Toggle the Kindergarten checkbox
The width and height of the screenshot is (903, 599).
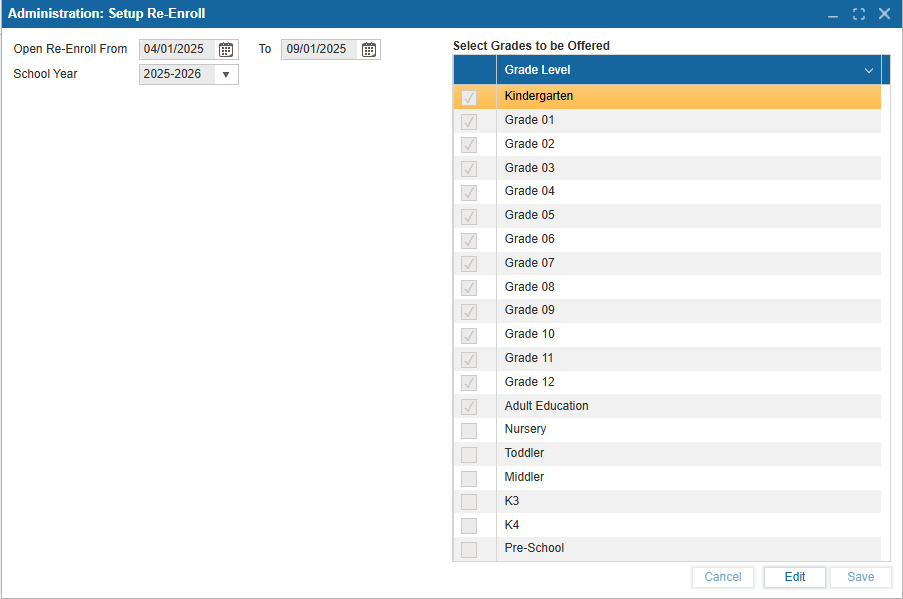[469, 98]
